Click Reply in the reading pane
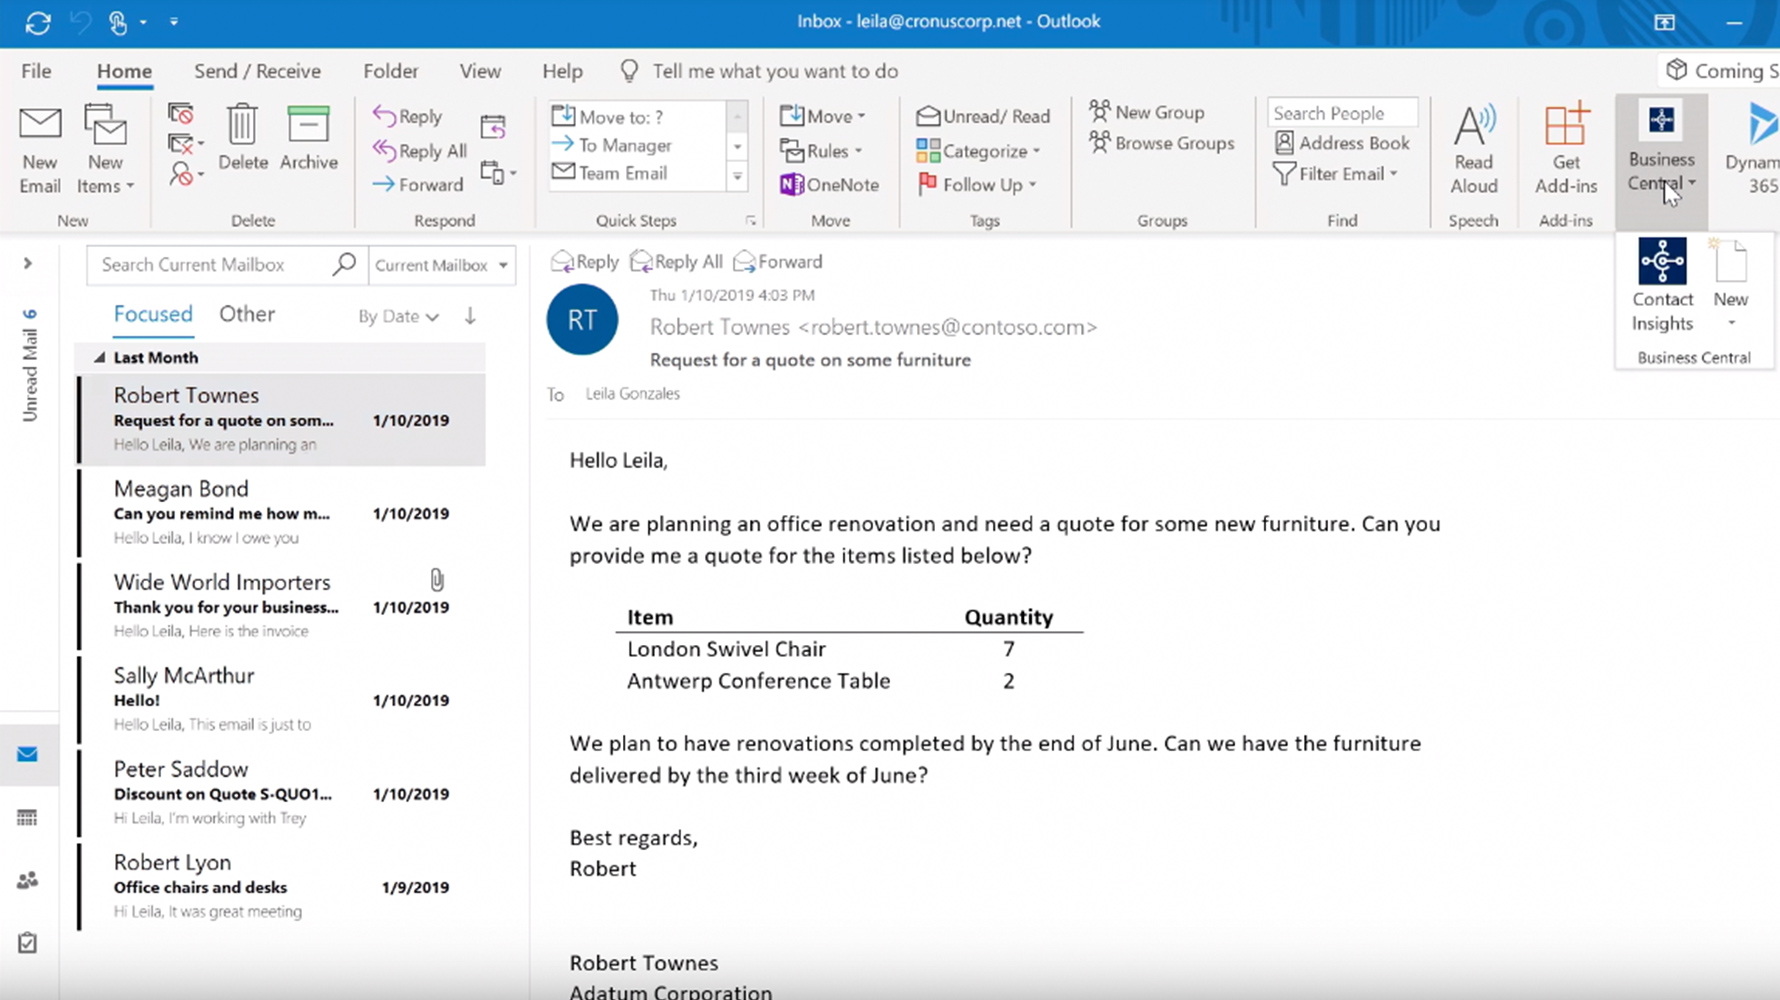Viewport: 1780px width, 1000px height. (x=585, y=262)
